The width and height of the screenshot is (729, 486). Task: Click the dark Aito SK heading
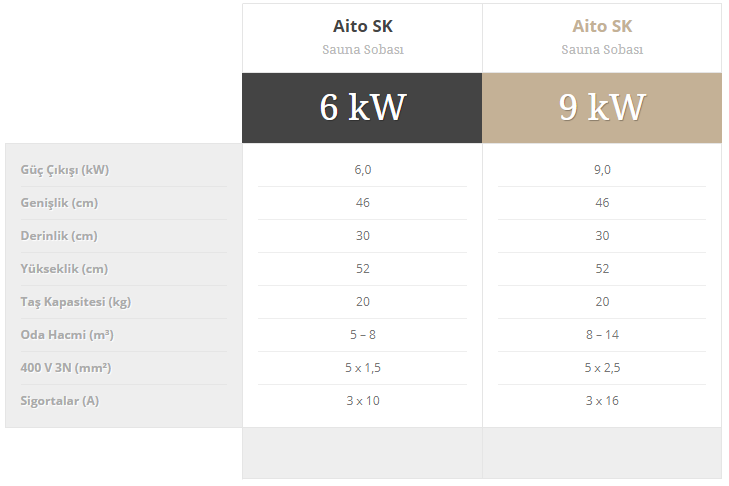tap(362, 26)
